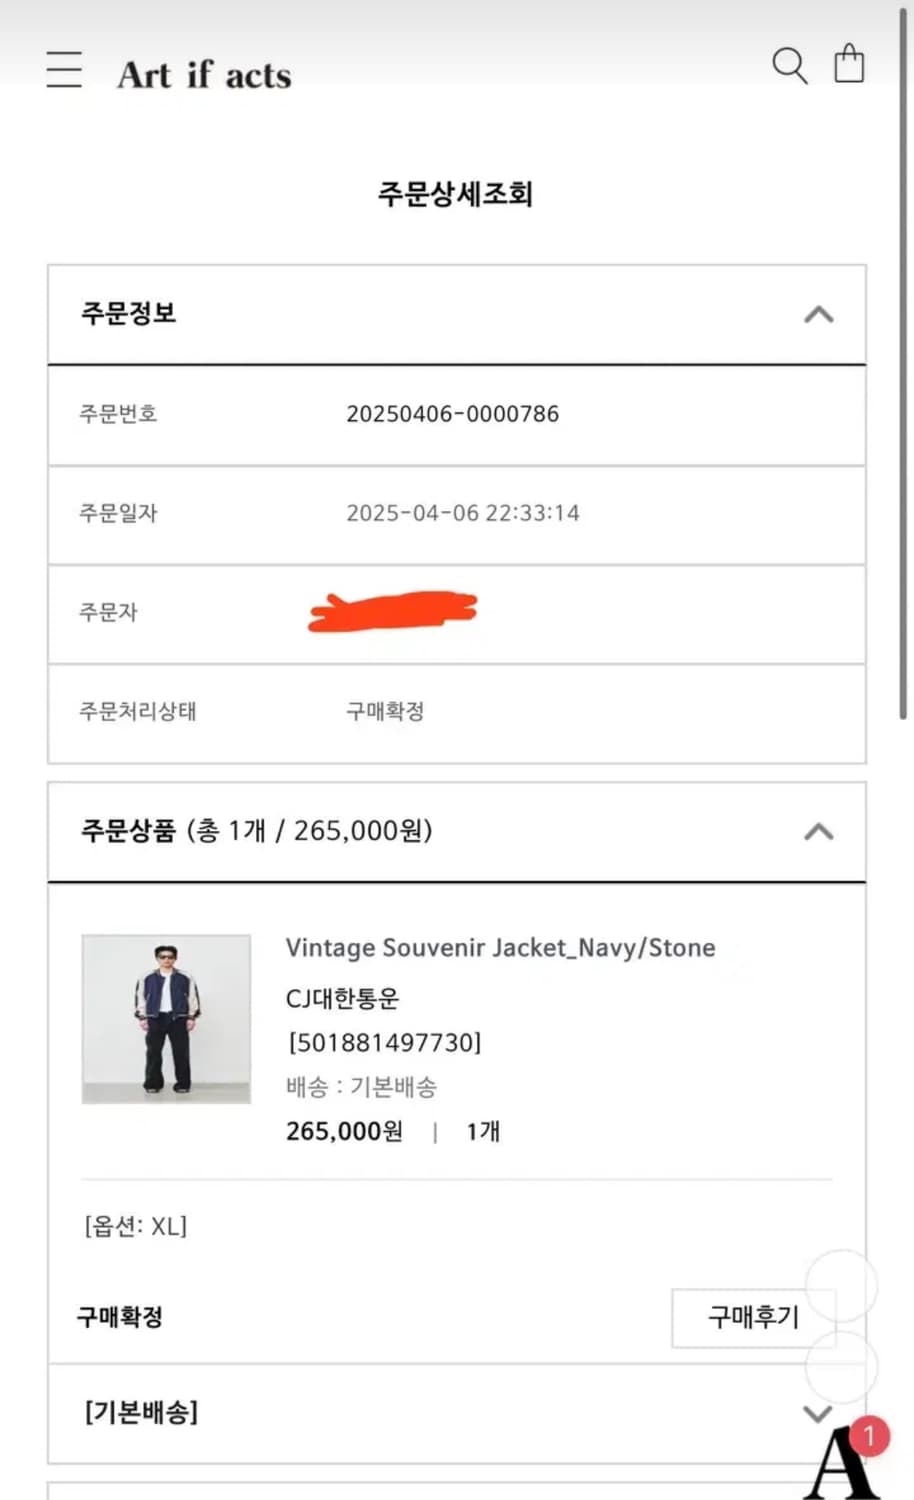Click the 주문상세조회 page title
914x1500 pixels.
pyautogui.click(x=455, y=193)
